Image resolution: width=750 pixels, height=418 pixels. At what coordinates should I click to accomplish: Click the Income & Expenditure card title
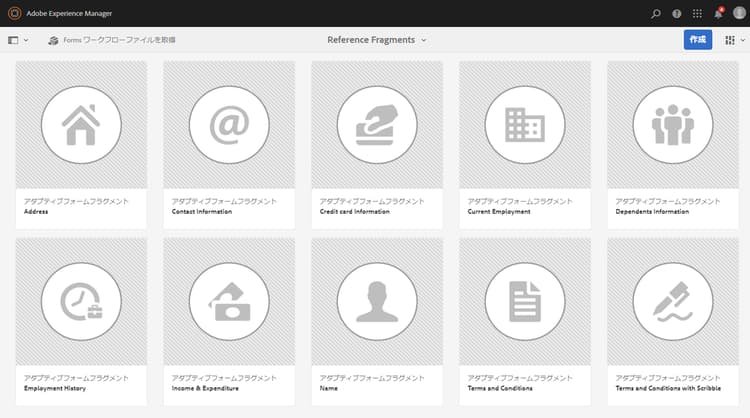pos(205,388)
